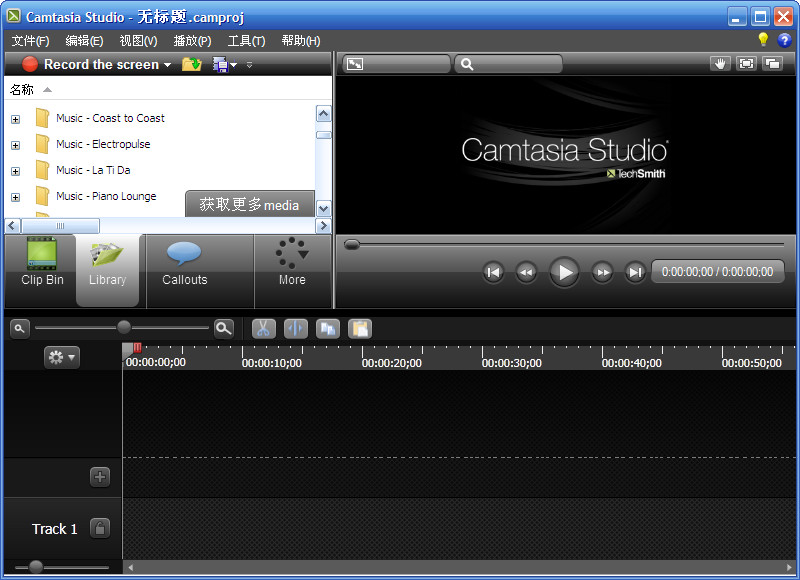Click the 0:00:00;00 time display

coord(717,272)
